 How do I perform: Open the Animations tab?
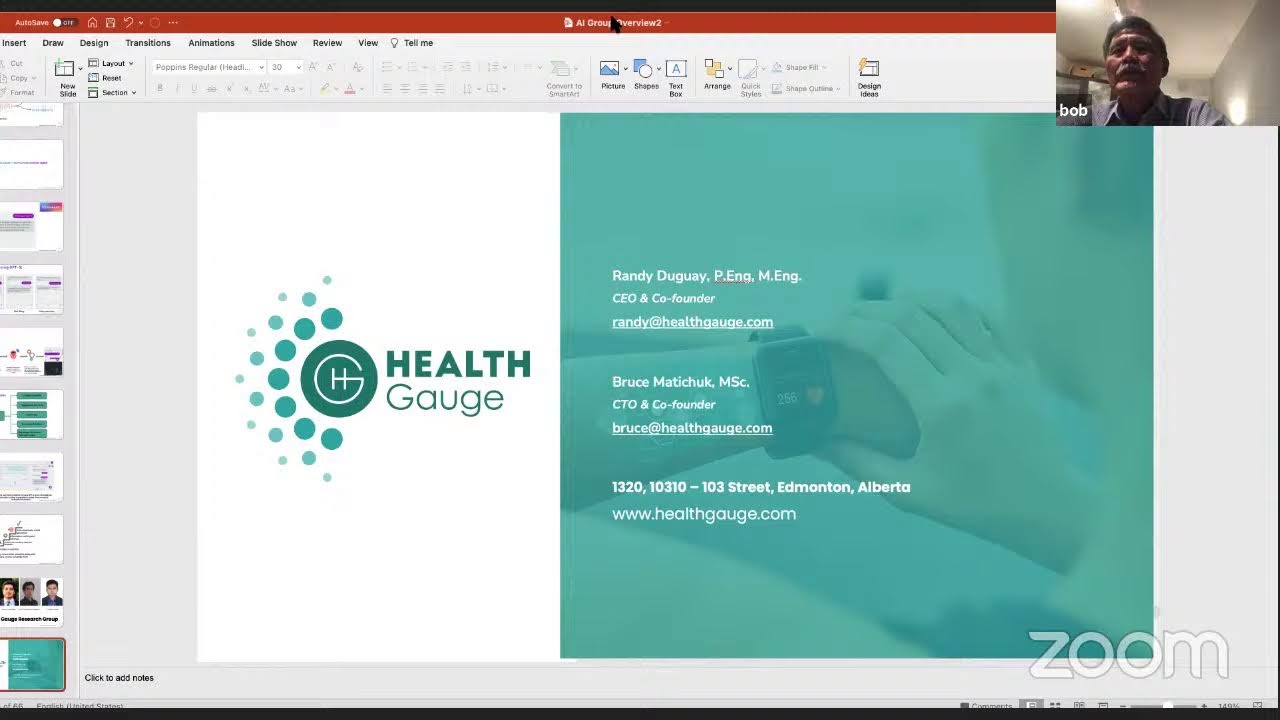(211, 43)
